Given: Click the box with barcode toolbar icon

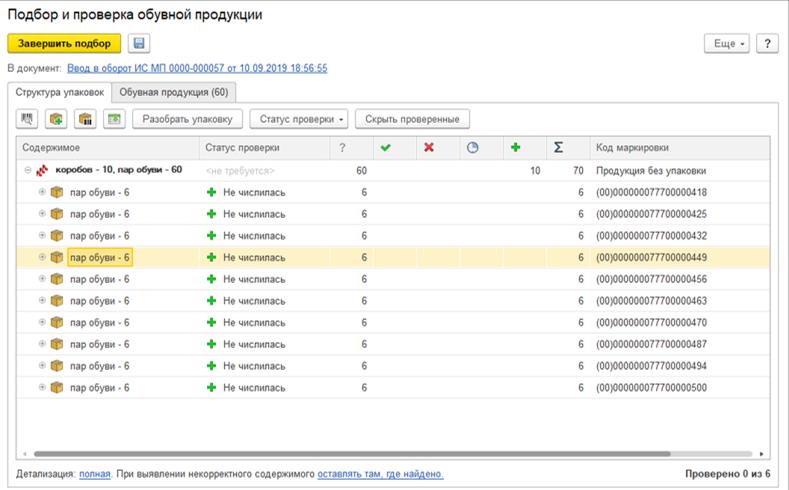Looking at the screenshot, I should (85, 119).
